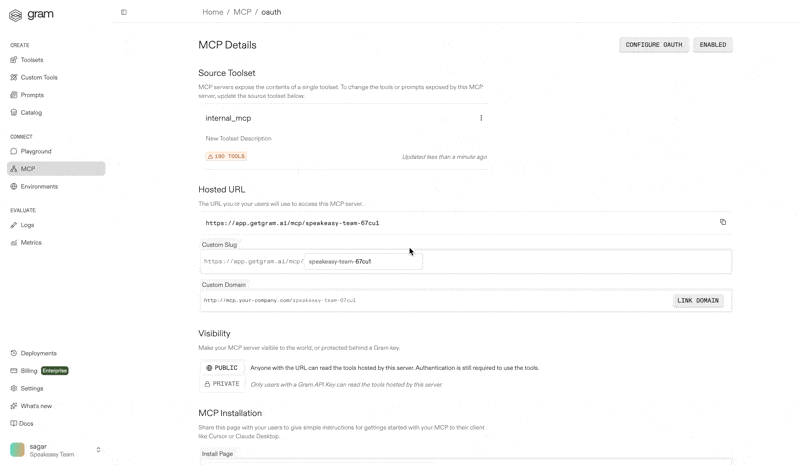Click the Logs sidebar icon
Viewport: 800px width, 465px height.
(x=14, y=225)
